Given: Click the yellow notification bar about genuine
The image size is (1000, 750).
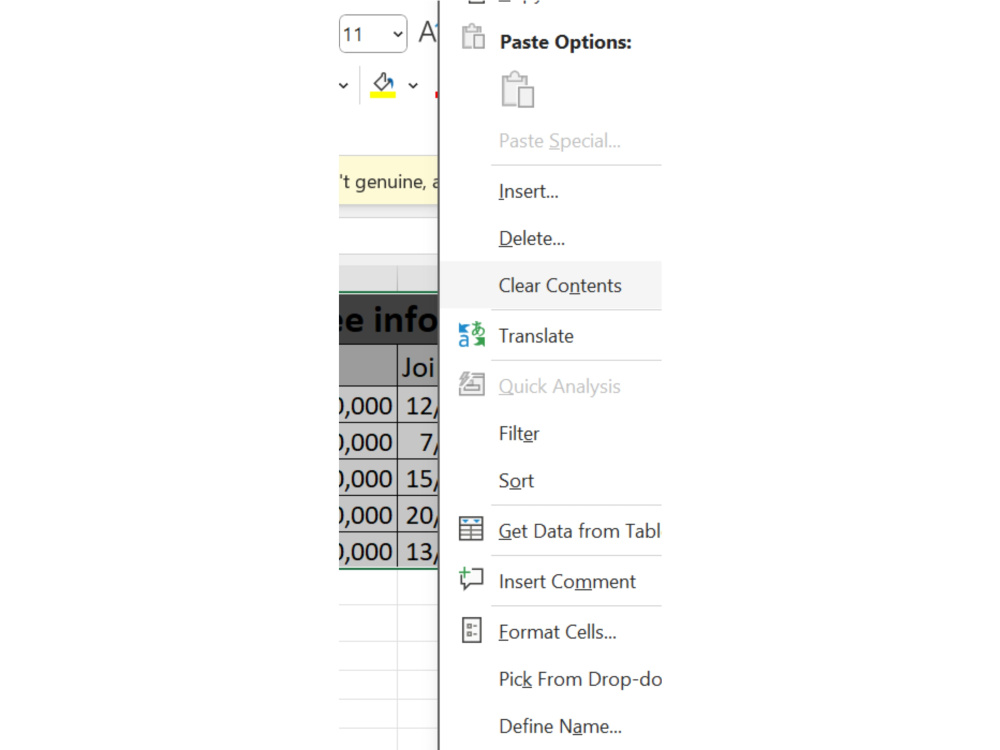Looking at the screenshot, I should [388, 181].
